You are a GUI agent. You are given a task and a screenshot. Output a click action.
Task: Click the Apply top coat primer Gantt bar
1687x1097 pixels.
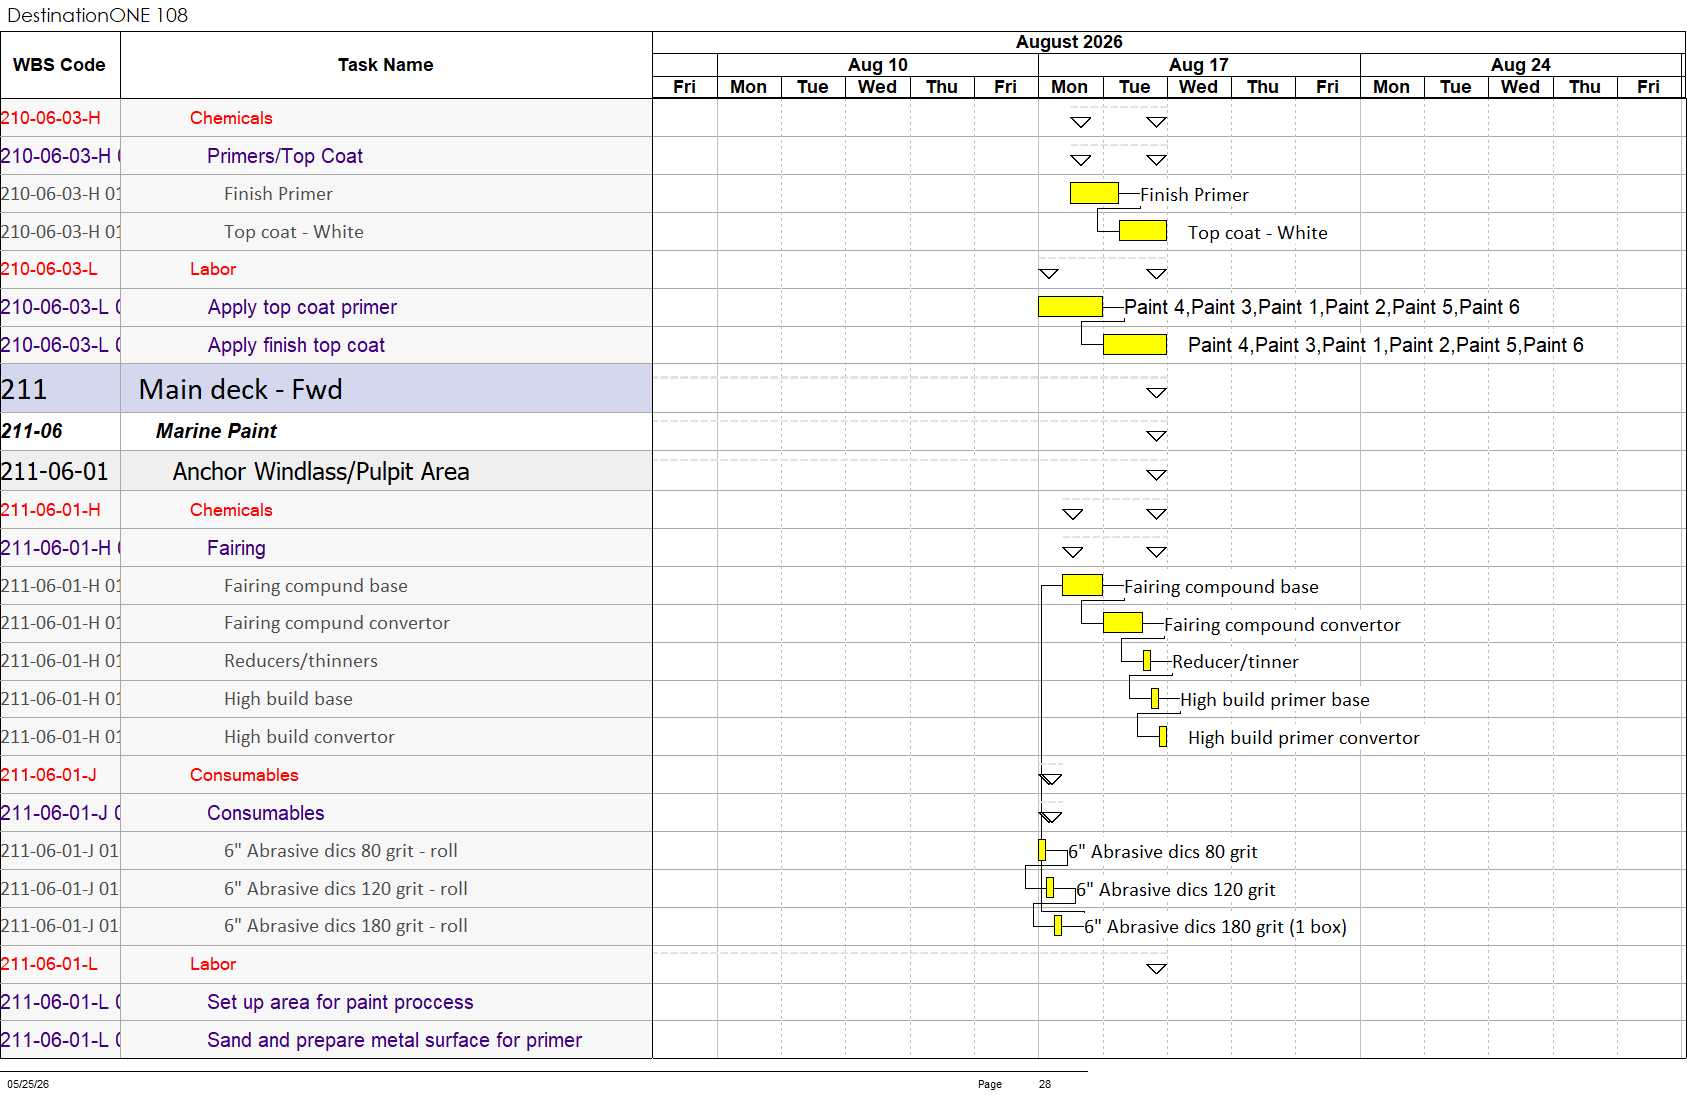point(1070,306)
